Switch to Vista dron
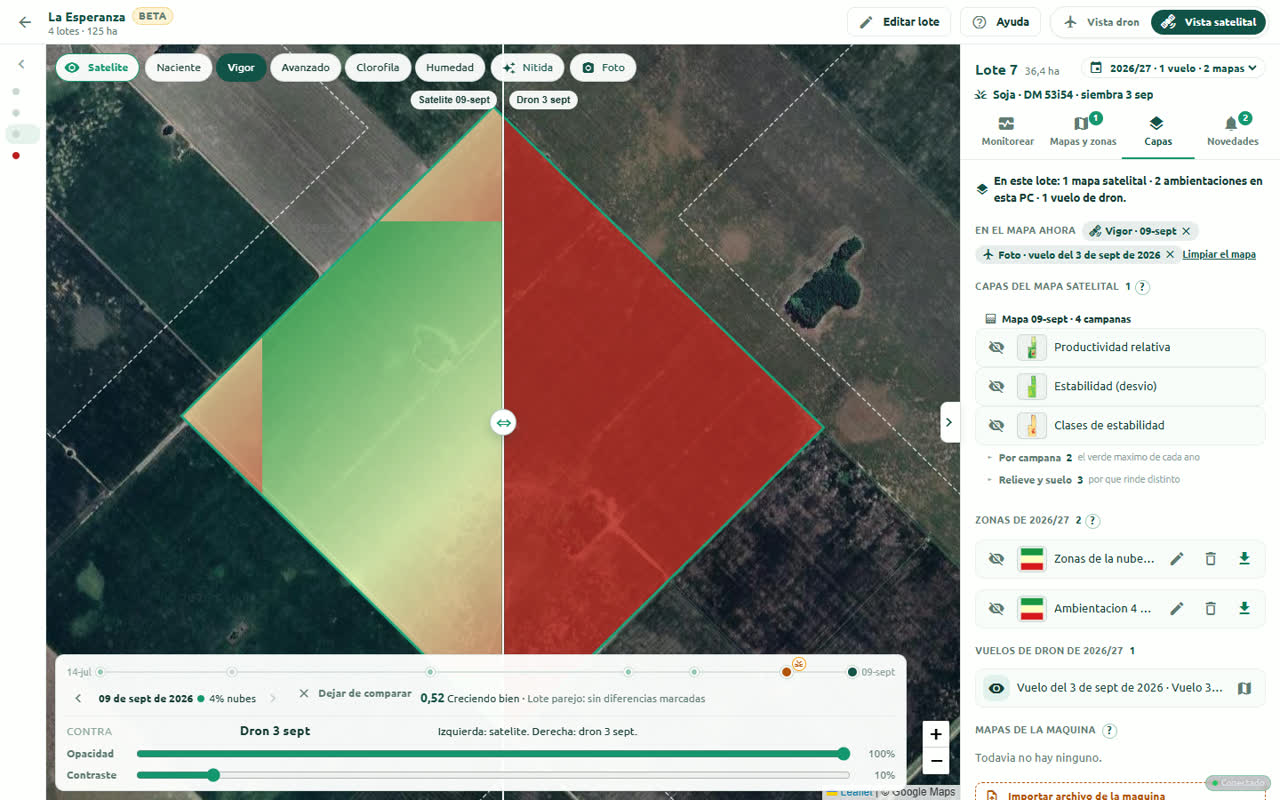The height and width of the screenshot is (800, 1280). [1101, 22]
